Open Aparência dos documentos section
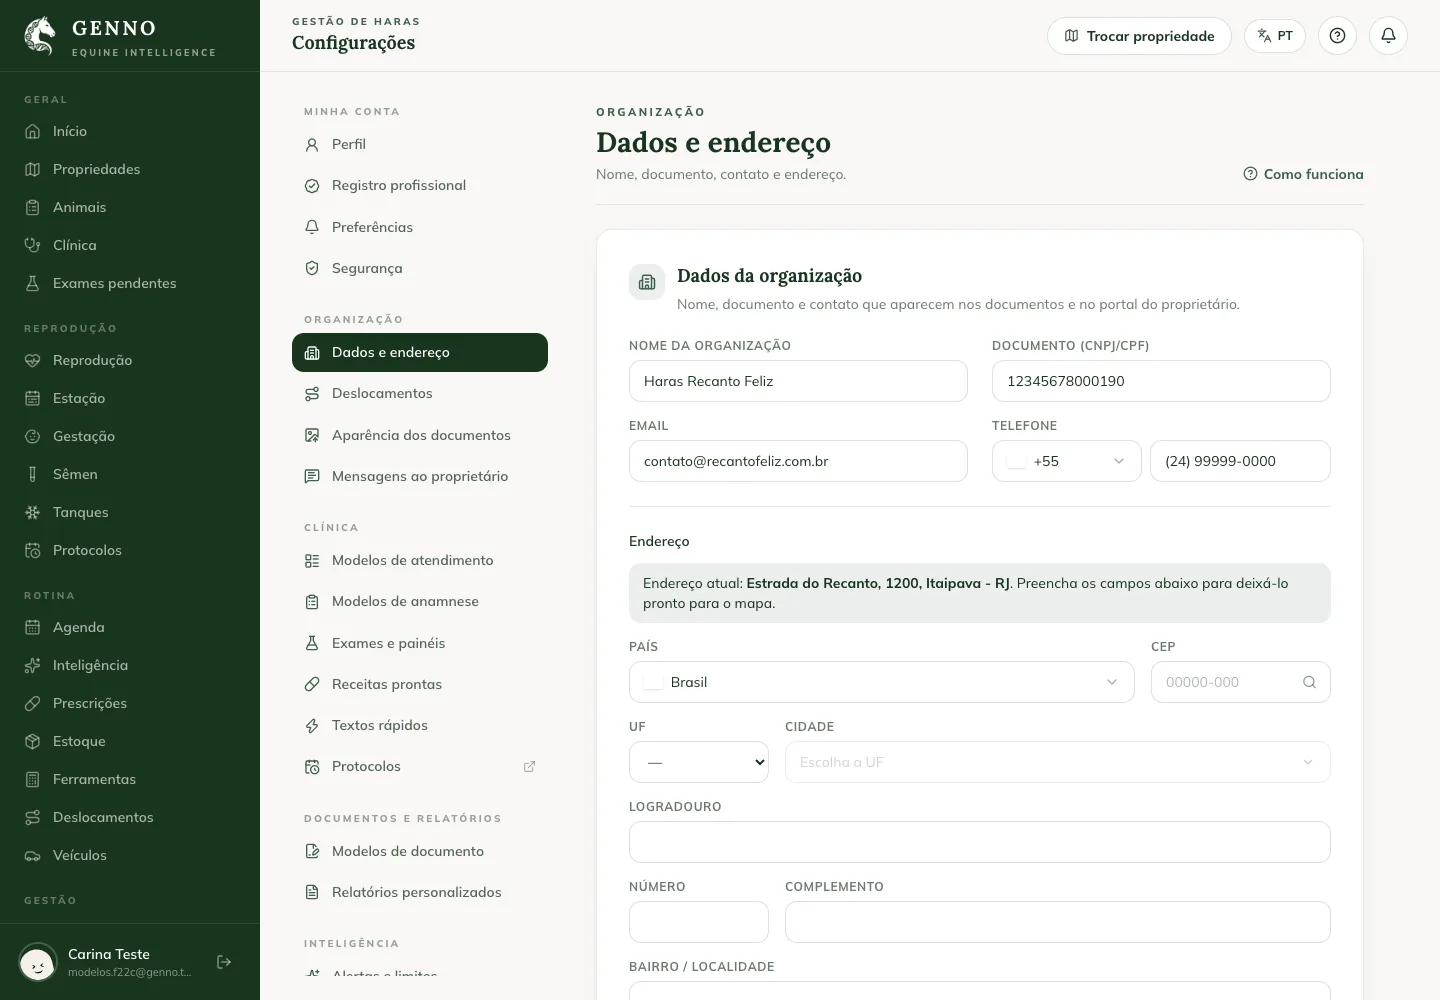 pyautogui.click(x=420, y=435)
